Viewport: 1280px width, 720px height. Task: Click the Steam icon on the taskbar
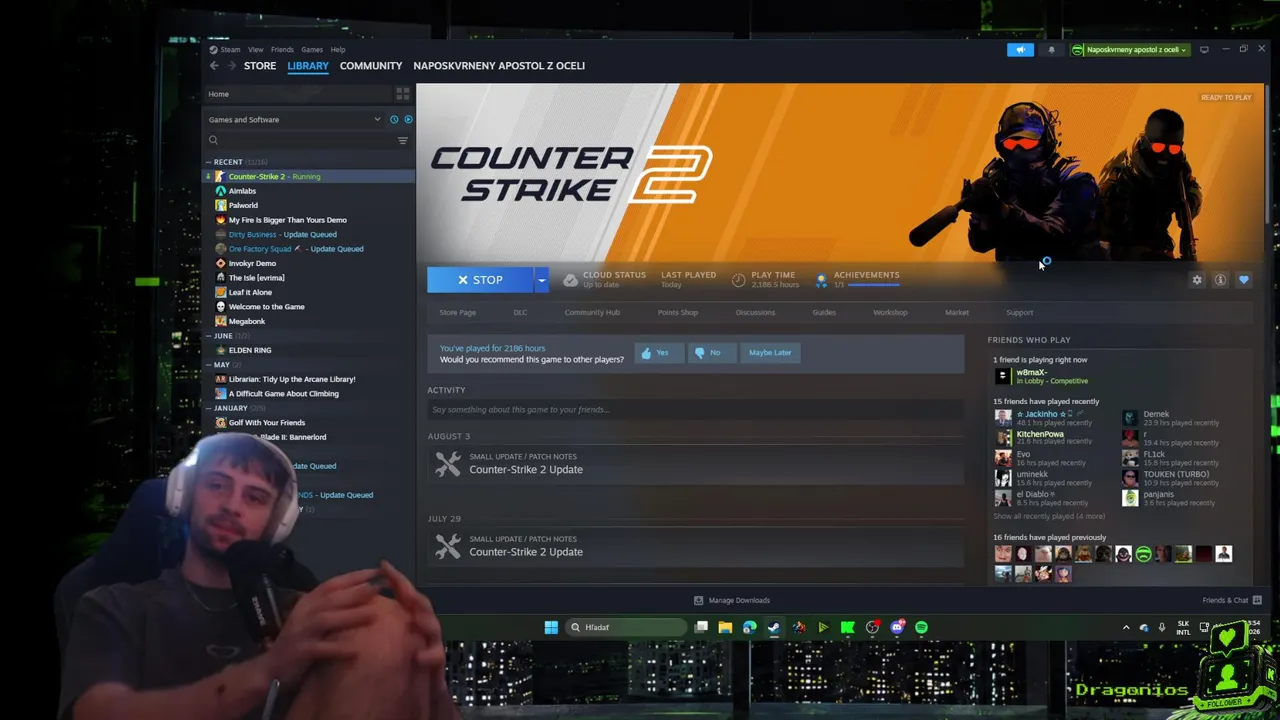point(774,627)
